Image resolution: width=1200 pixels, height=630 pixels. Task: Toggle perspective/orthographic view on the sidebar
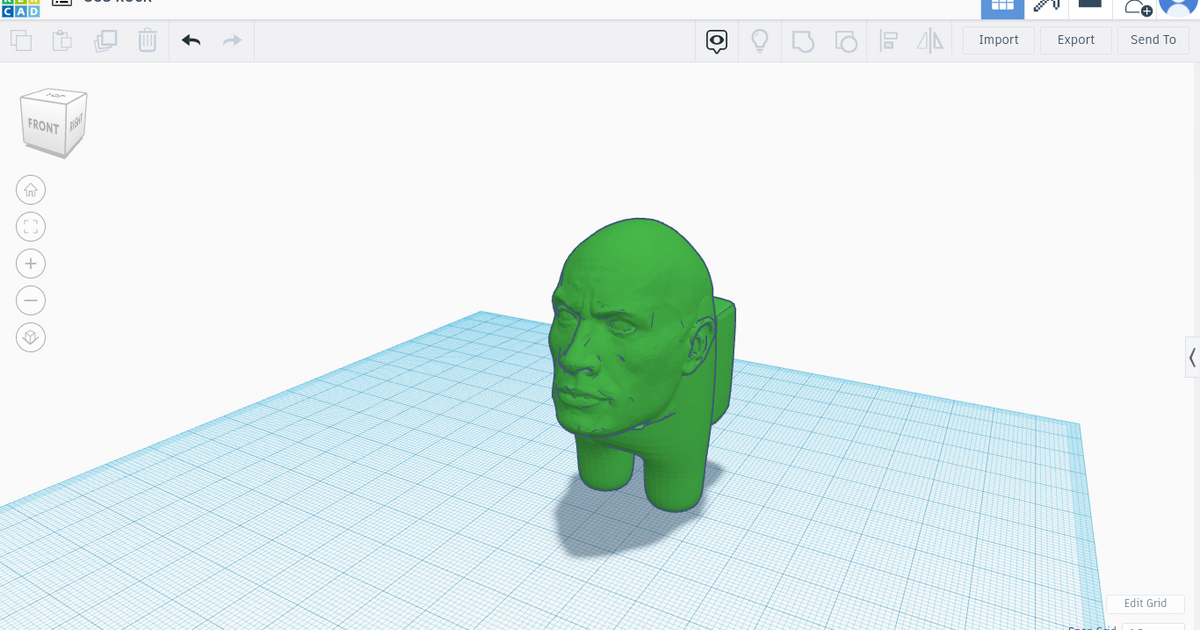pyautogui.click(x=30, y=337)
